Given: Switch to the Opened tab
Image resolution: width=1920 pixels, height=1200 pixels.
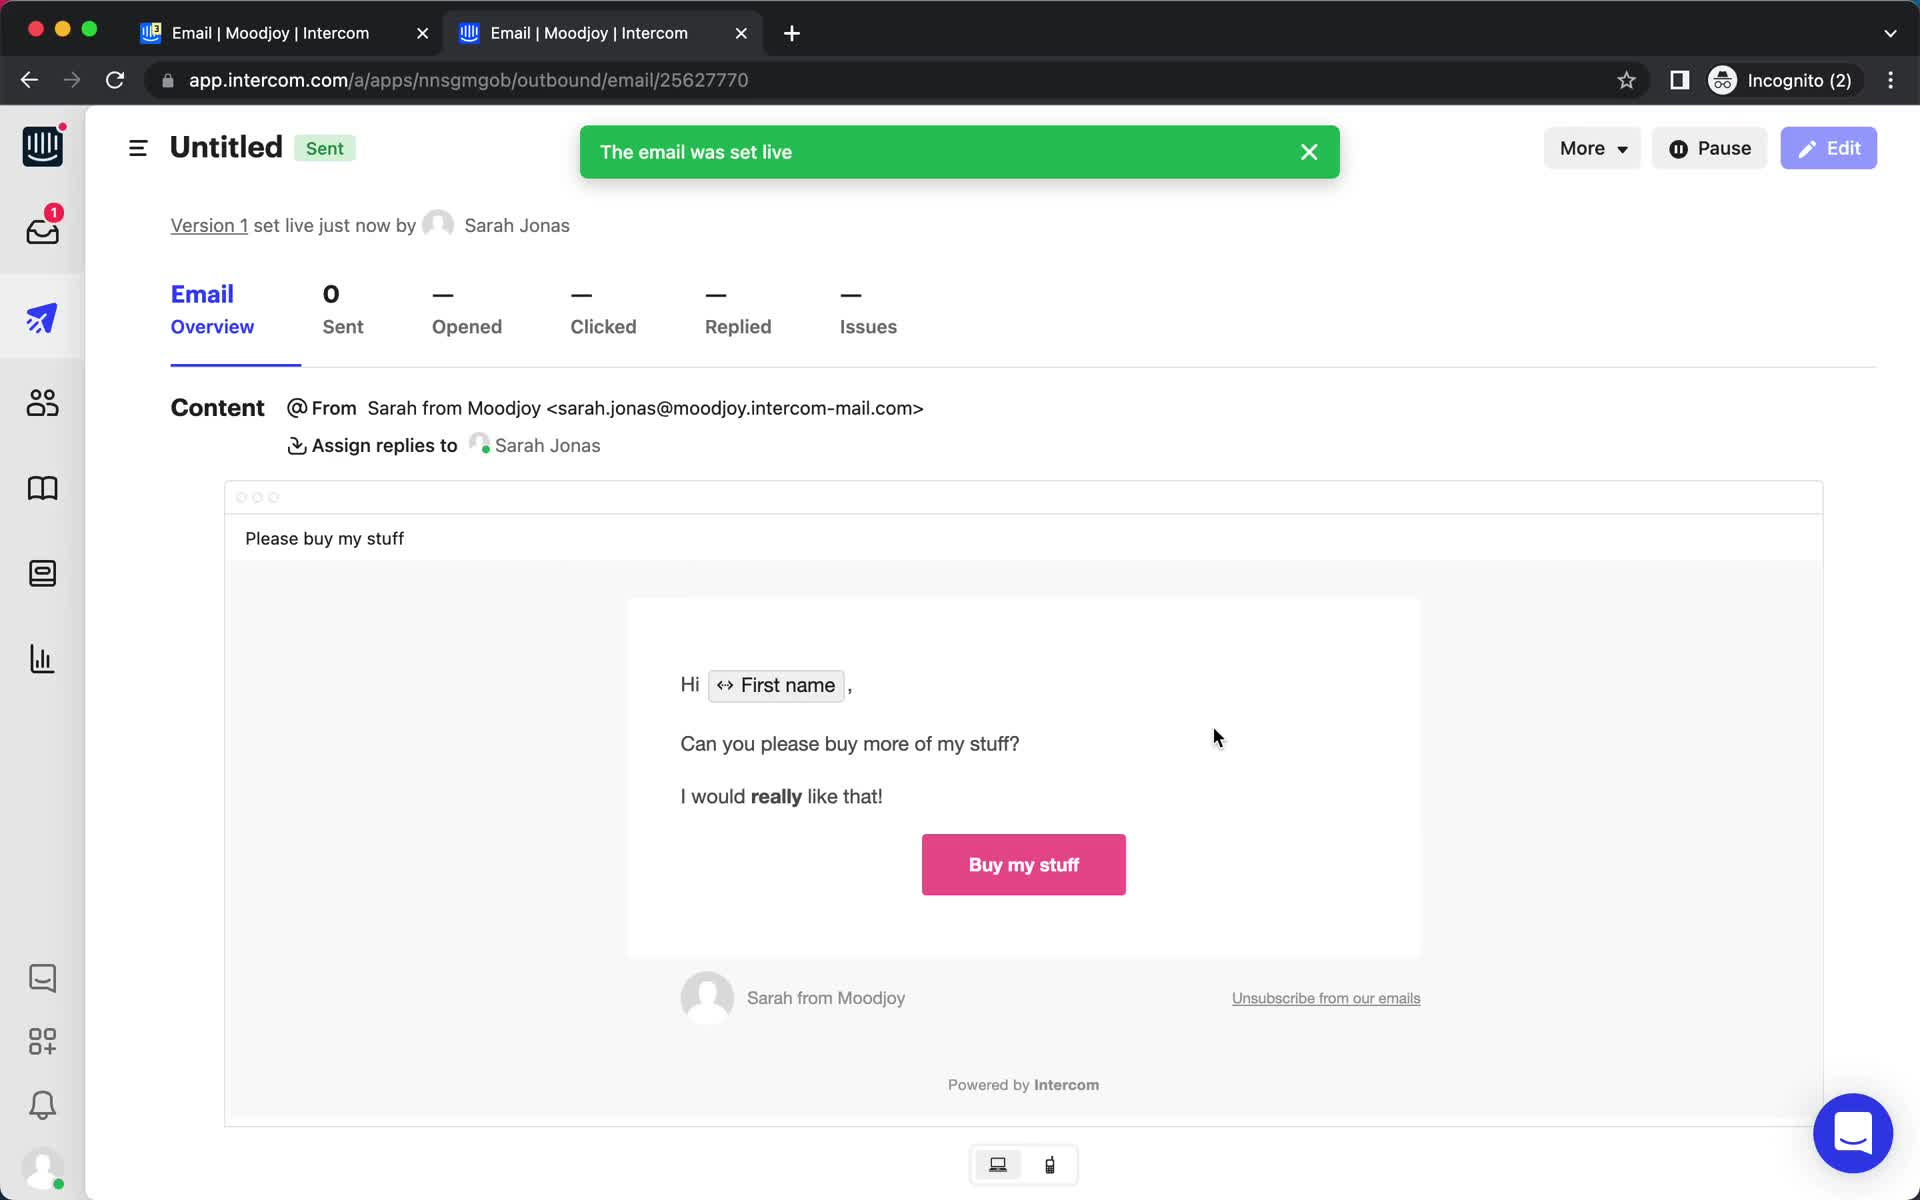Looking at the screenshot, I should coord(466,326).
